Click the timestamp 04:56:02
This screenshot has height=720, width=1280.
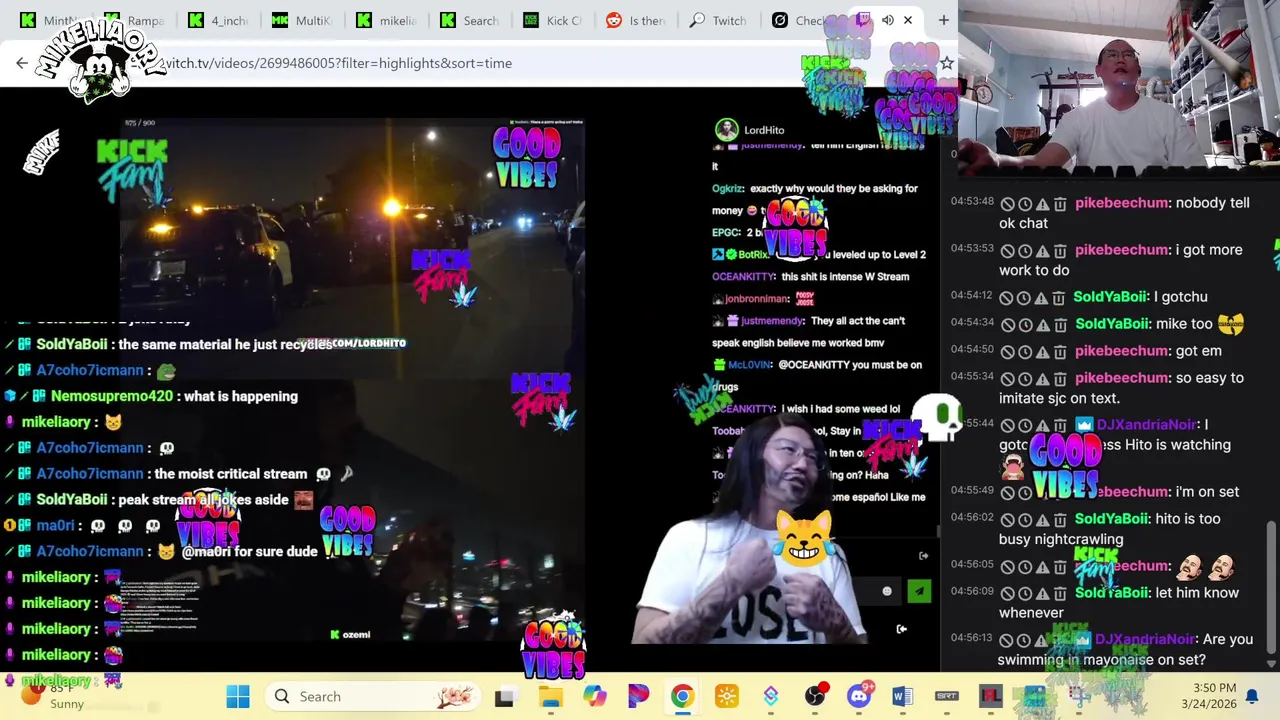coord(972,518)
